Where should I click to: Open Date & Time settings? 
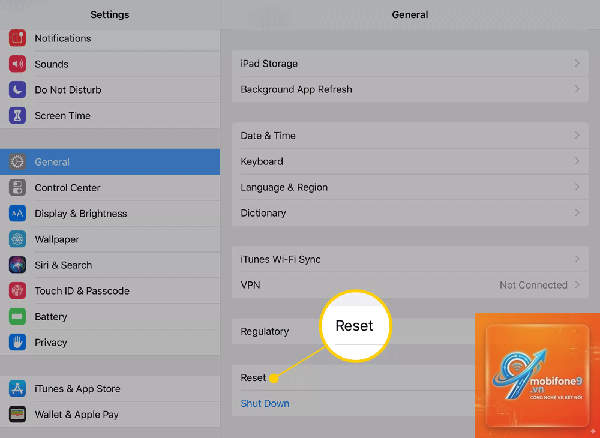click(410, 135)
